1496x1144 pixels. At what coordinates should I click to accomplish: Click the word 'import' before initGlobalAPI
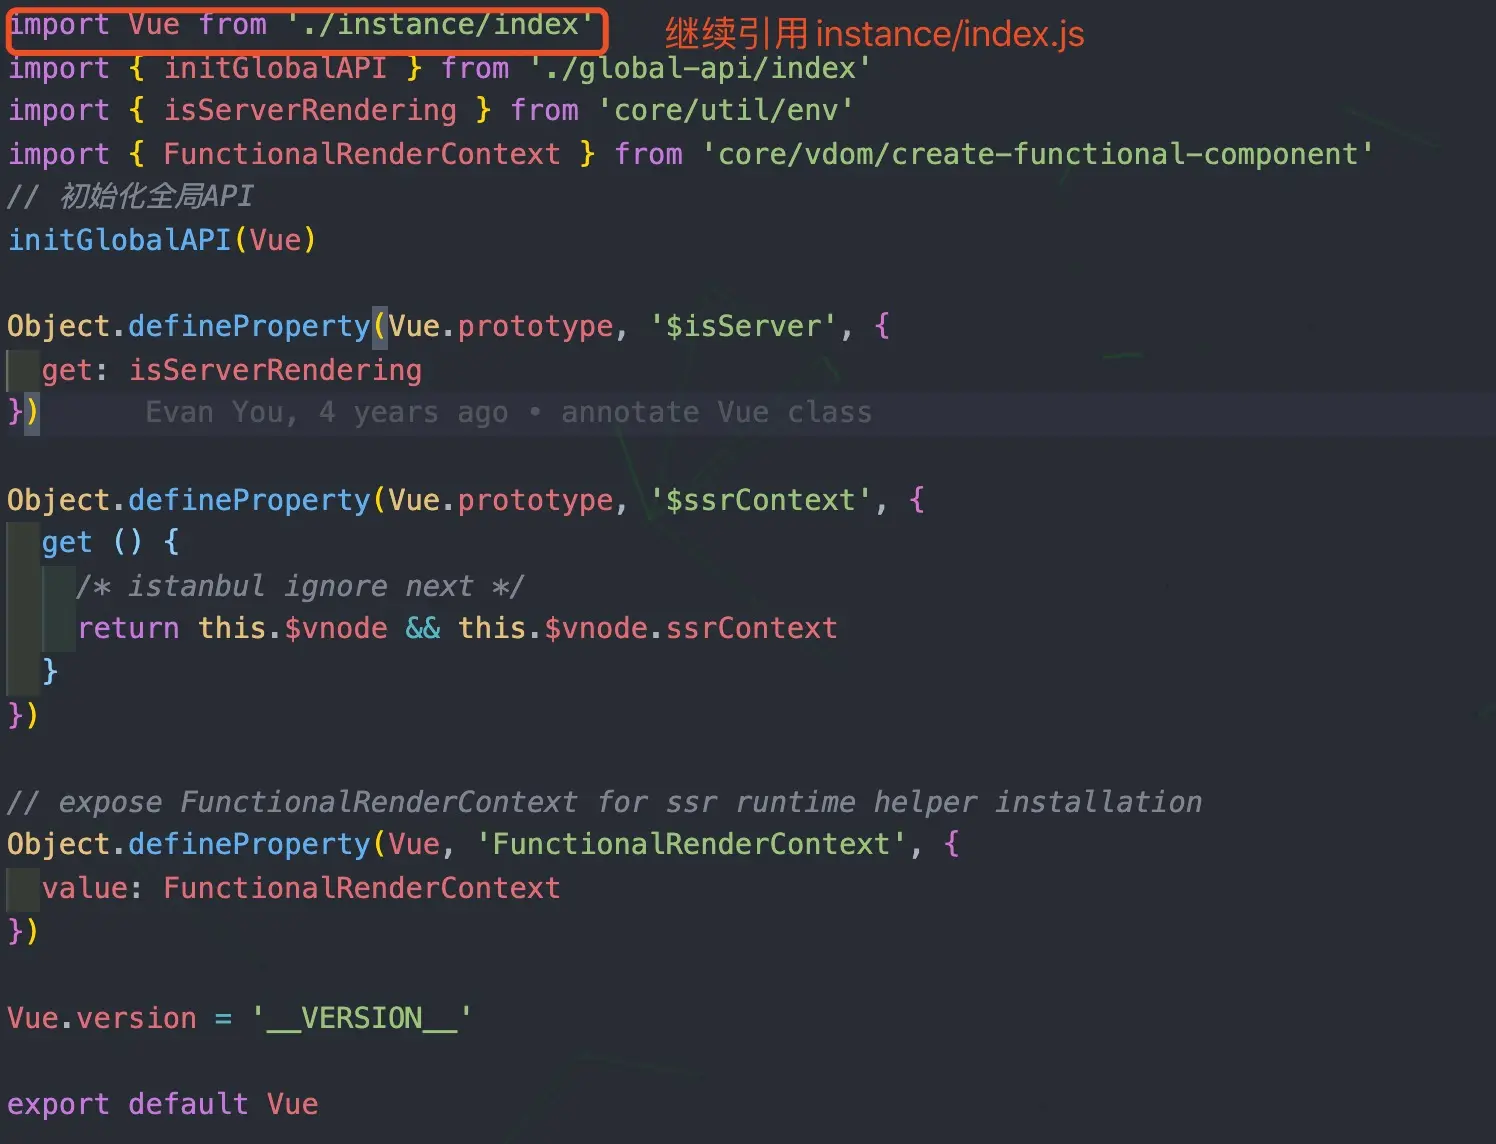pos(59,68)
